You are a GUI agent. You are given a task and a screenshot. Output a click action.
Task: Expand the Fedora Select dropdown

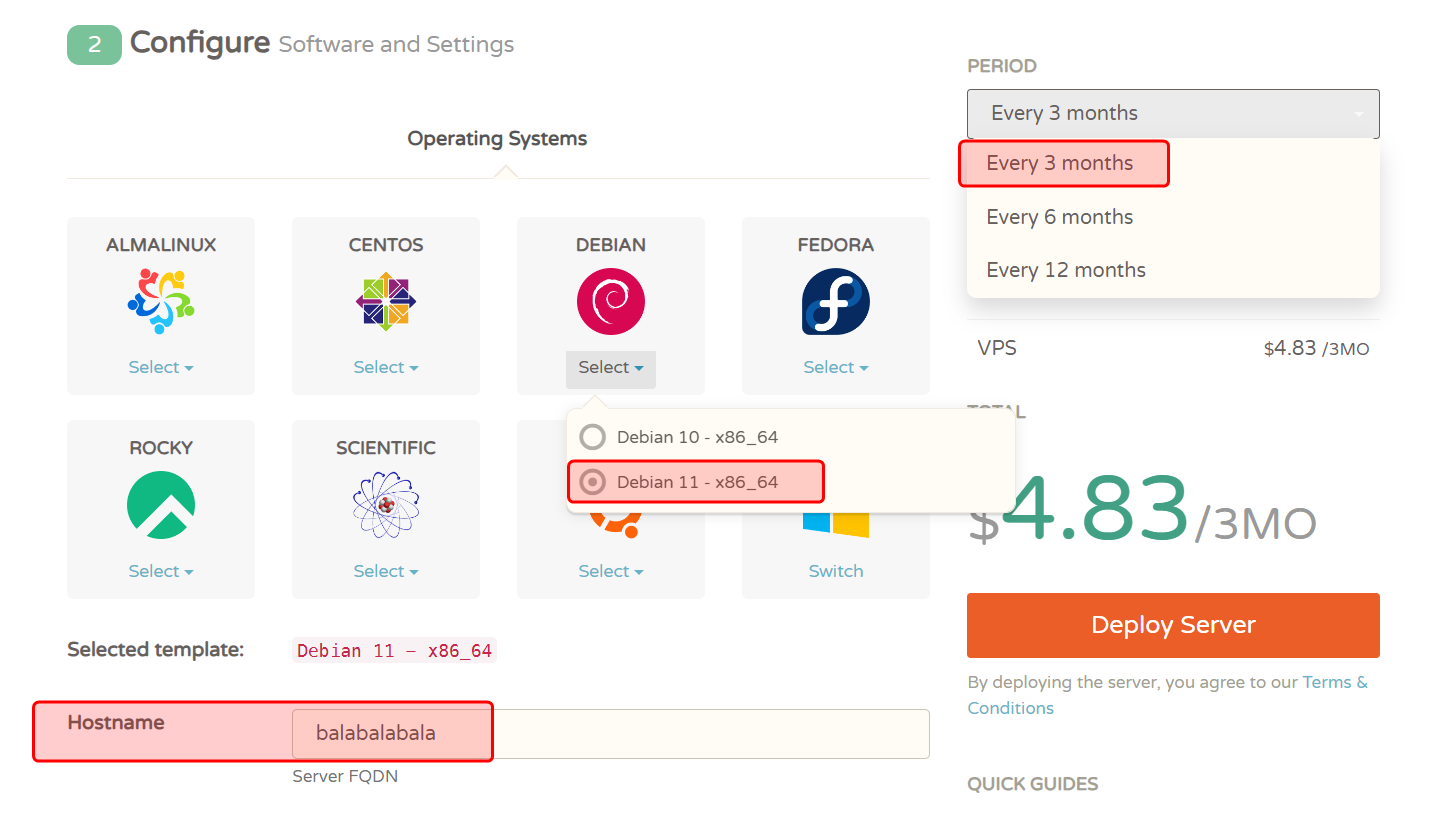point(836,367)
